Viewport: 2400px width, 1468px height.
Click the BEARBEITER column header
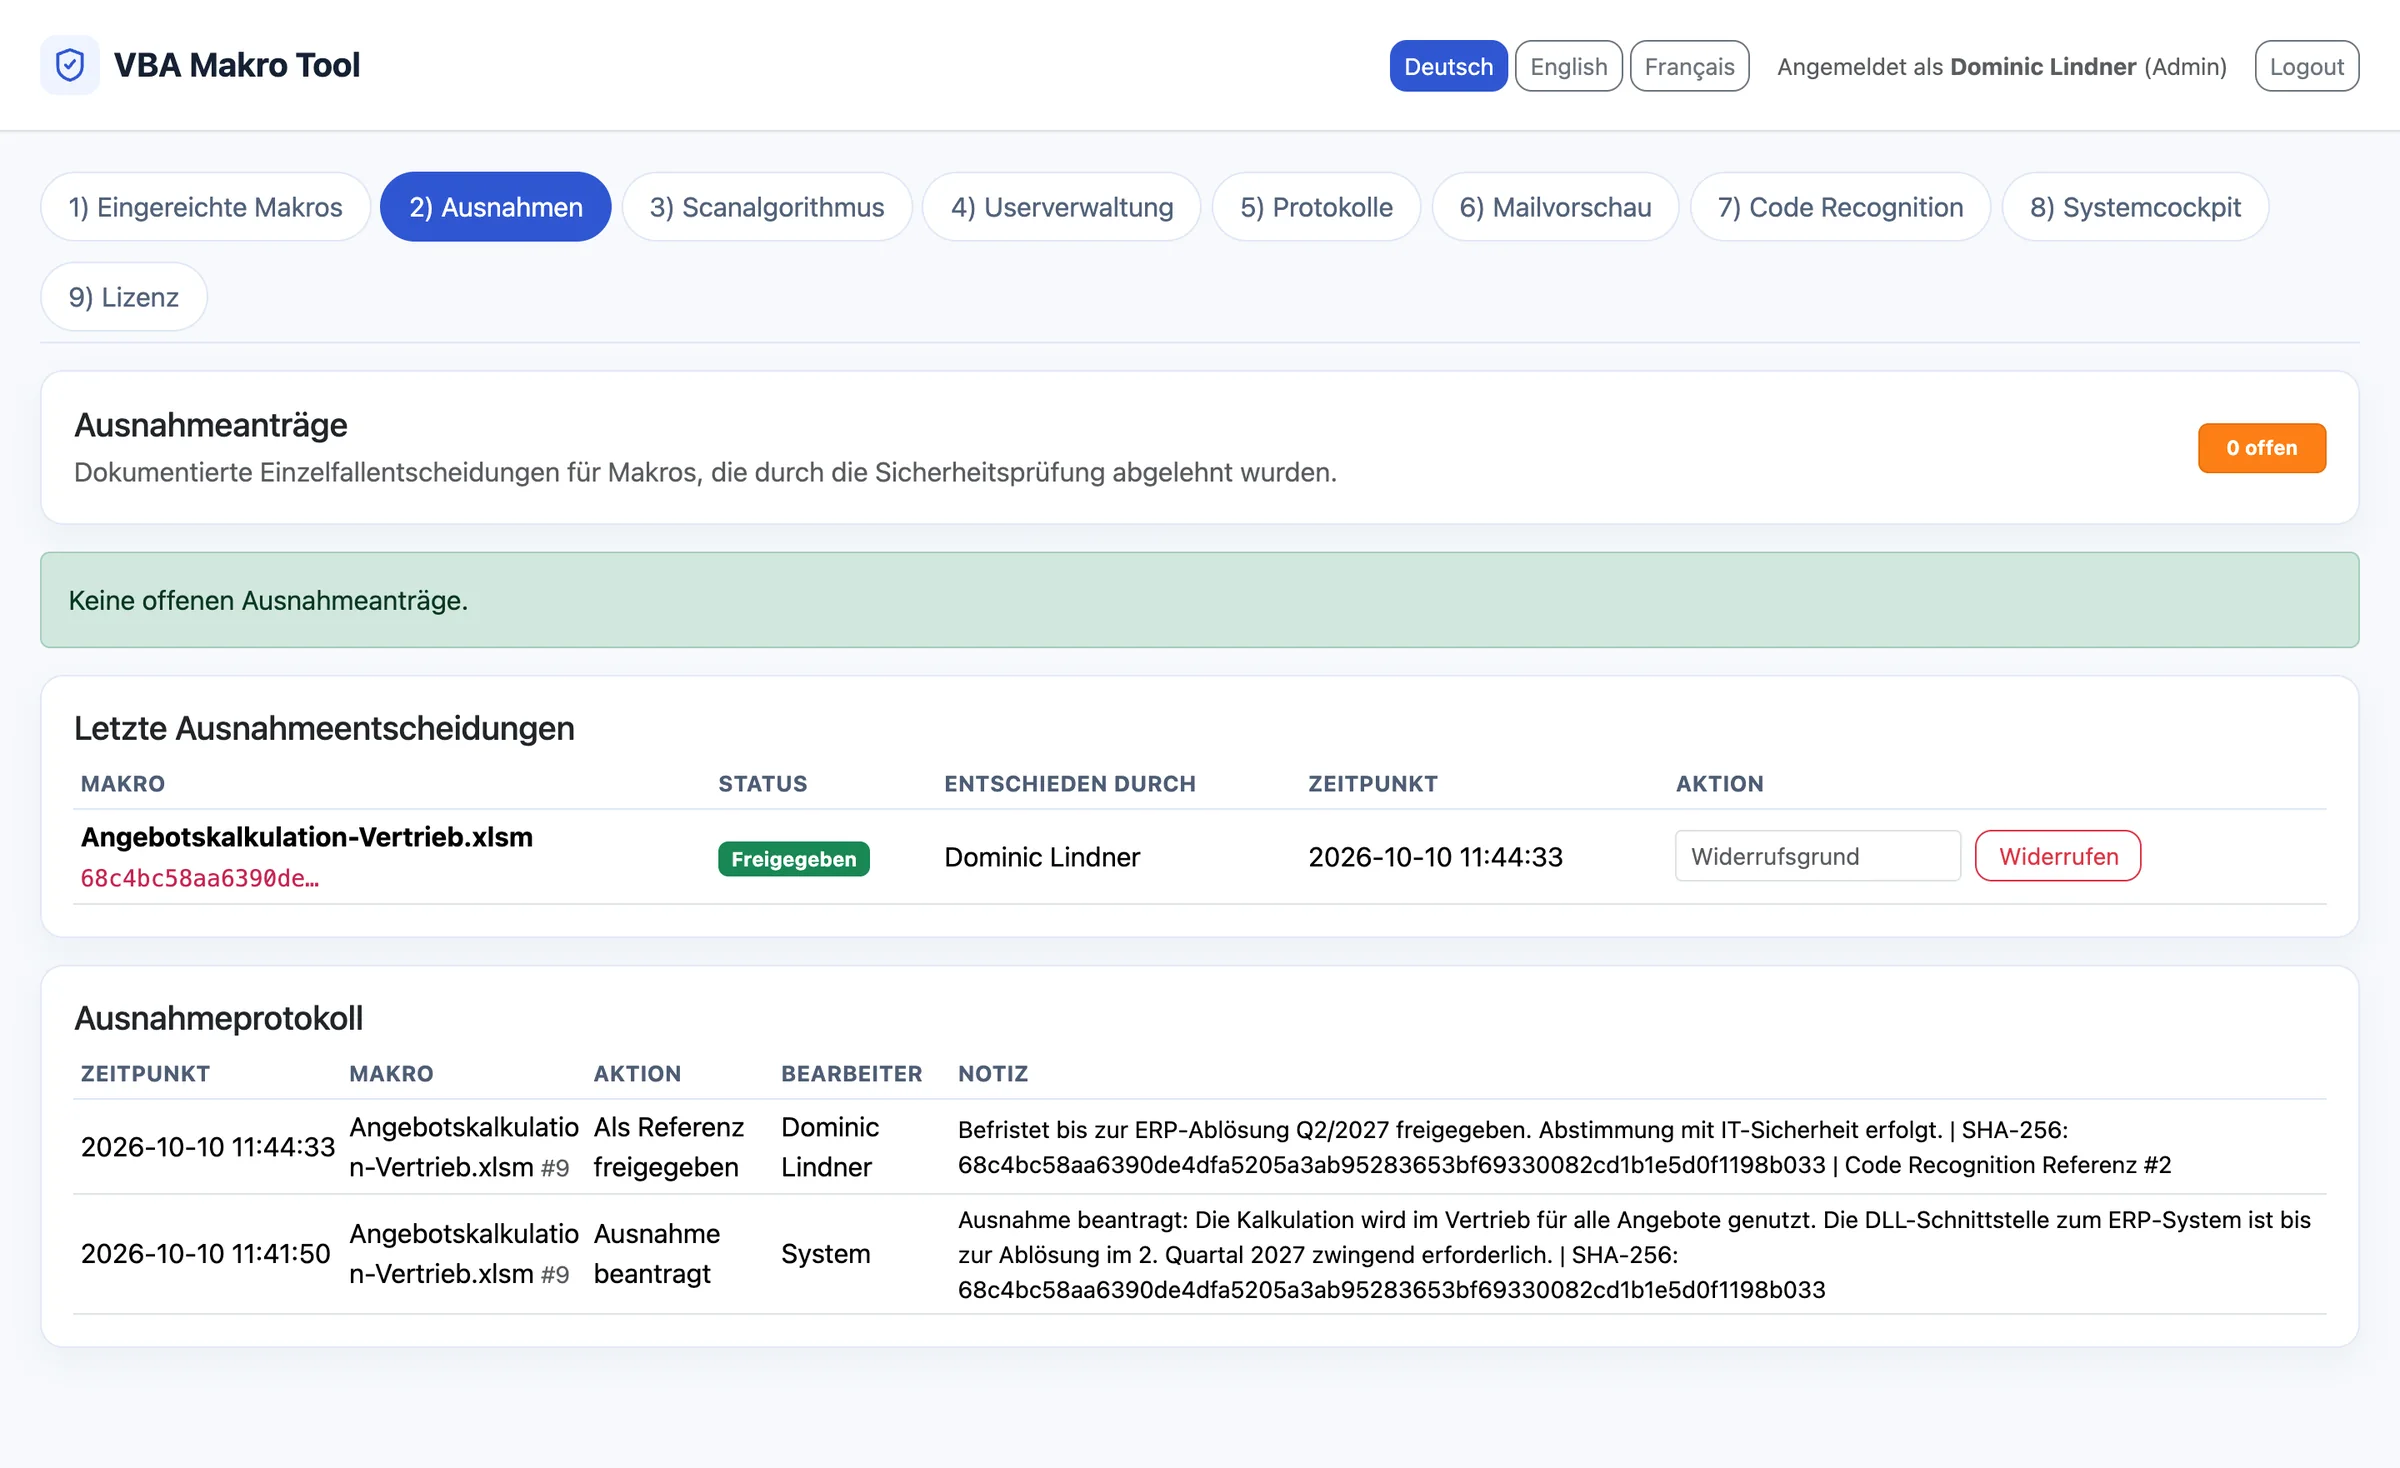coord(851,1074)
